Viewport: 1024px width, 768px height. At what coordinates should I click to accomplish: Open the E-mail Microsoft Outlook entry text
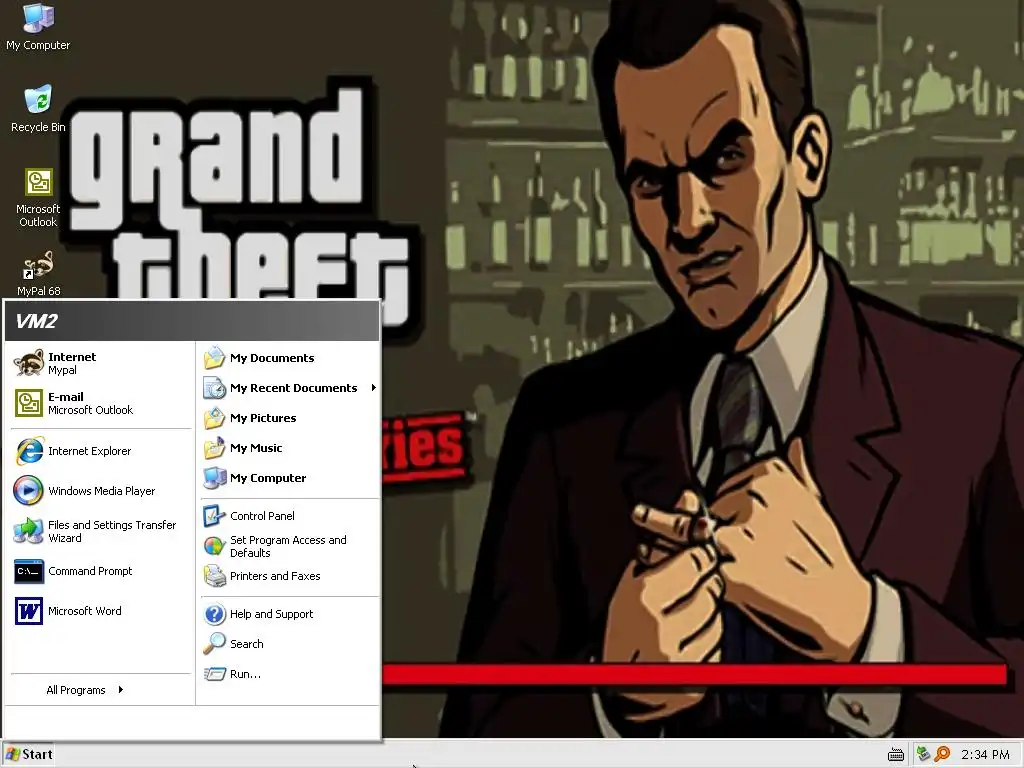(90, 404)
